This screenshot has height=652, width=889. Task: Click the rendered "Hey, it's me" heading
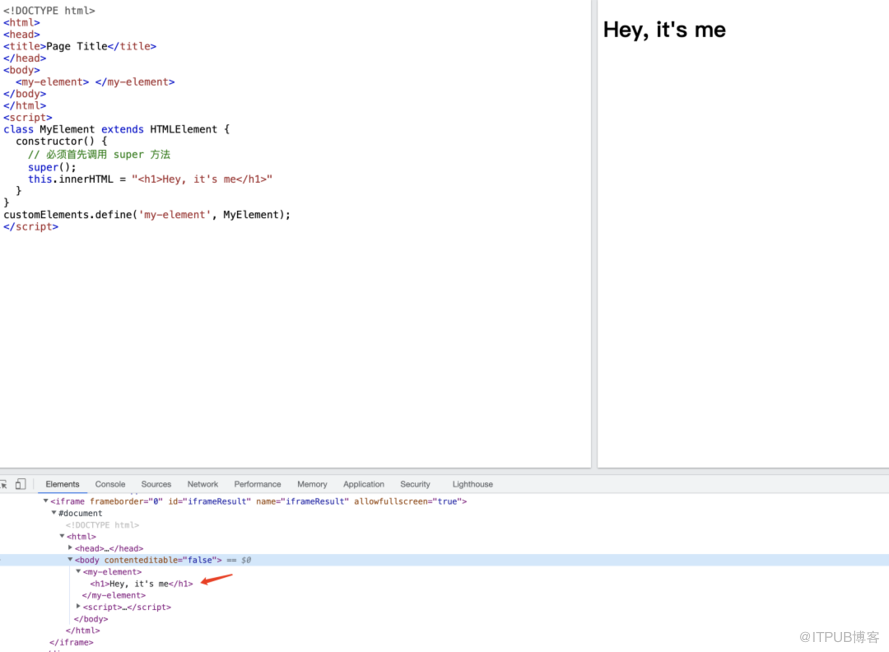(664, 30)
